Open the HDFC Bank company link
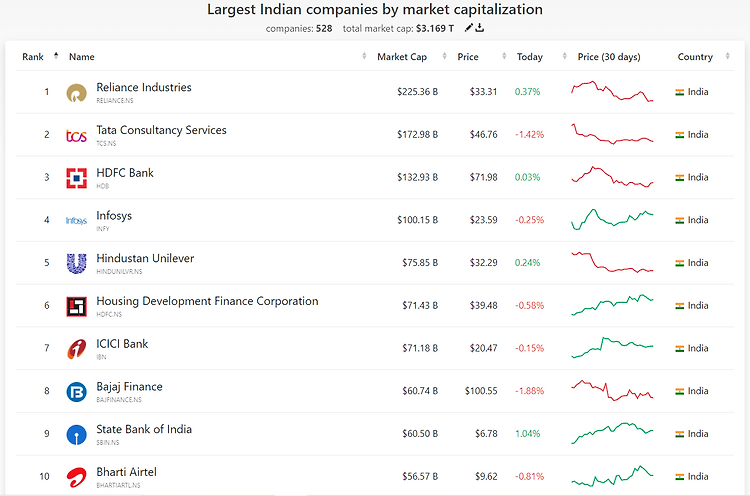This screenshot has height=496, width=750. click(125, 173)
